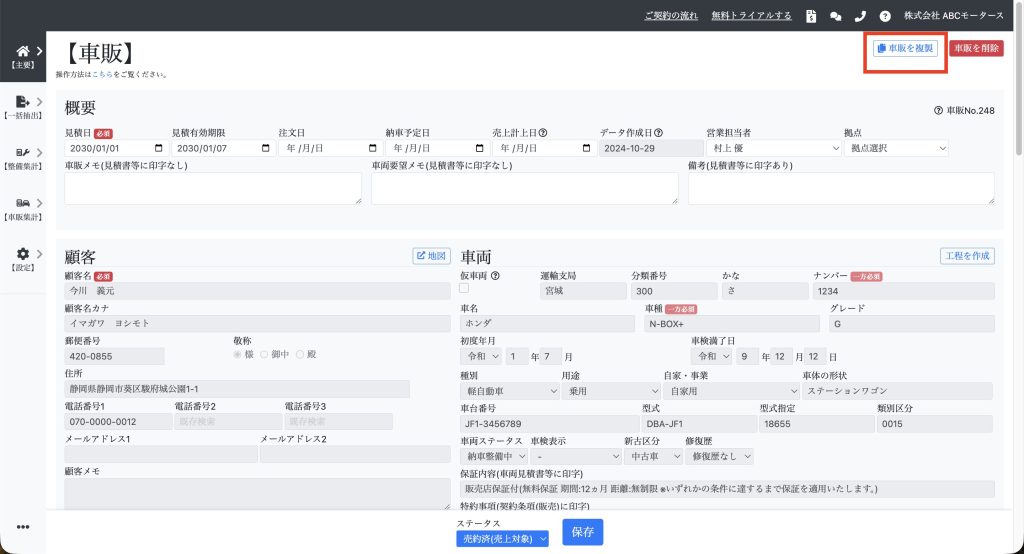Open the 主要 home sidebar icon
Viewport: 1024px width, 554px height.
point(22,52)
